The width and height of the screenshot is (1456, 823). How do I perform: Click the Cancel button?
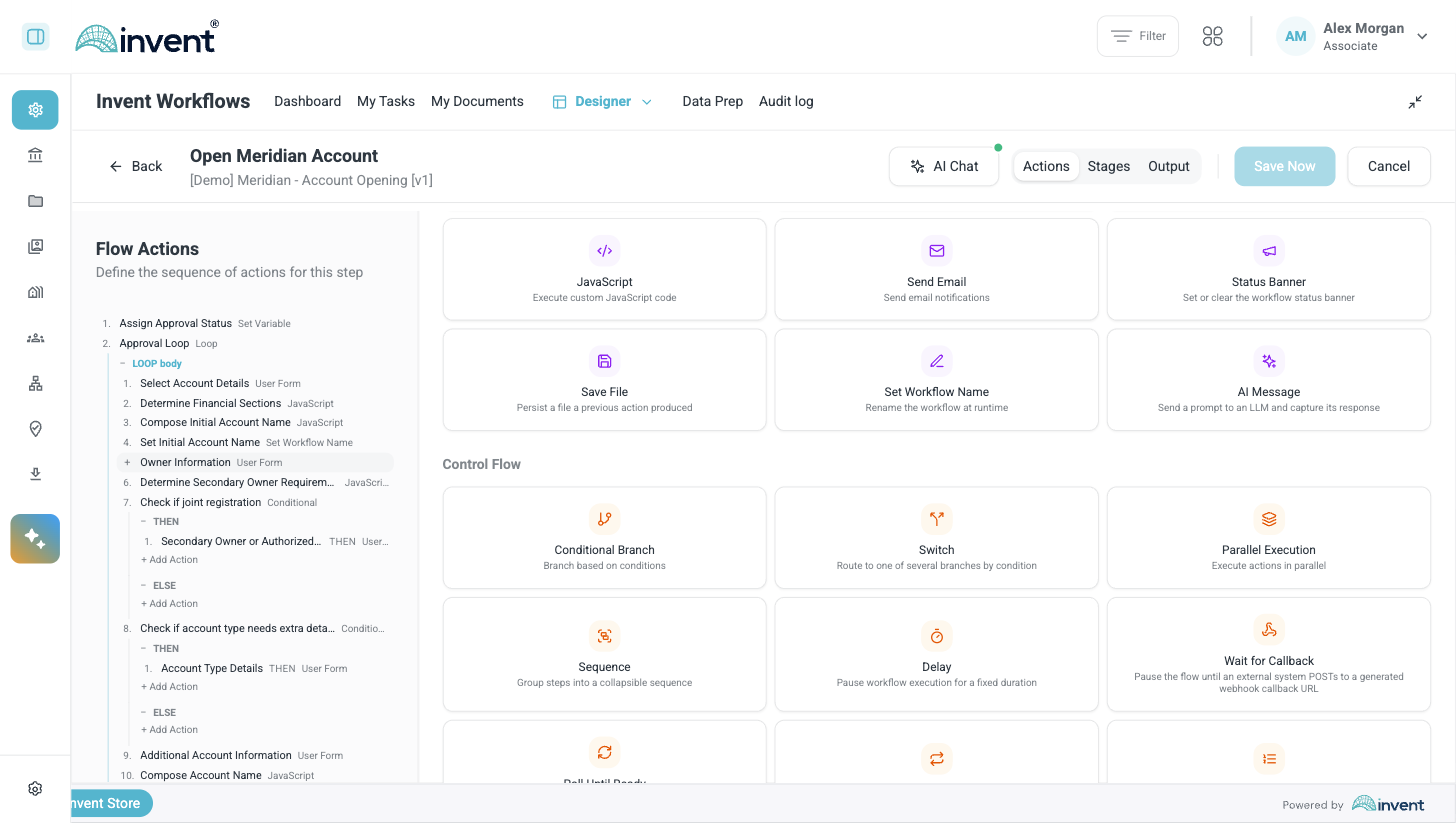[x=1388, y=166]
